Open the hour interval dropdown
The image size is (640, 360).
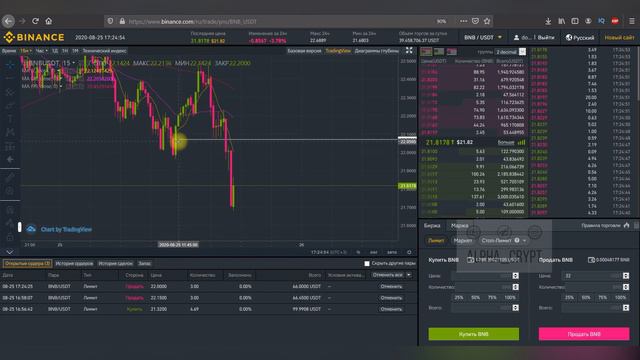[x=41, y=51]
